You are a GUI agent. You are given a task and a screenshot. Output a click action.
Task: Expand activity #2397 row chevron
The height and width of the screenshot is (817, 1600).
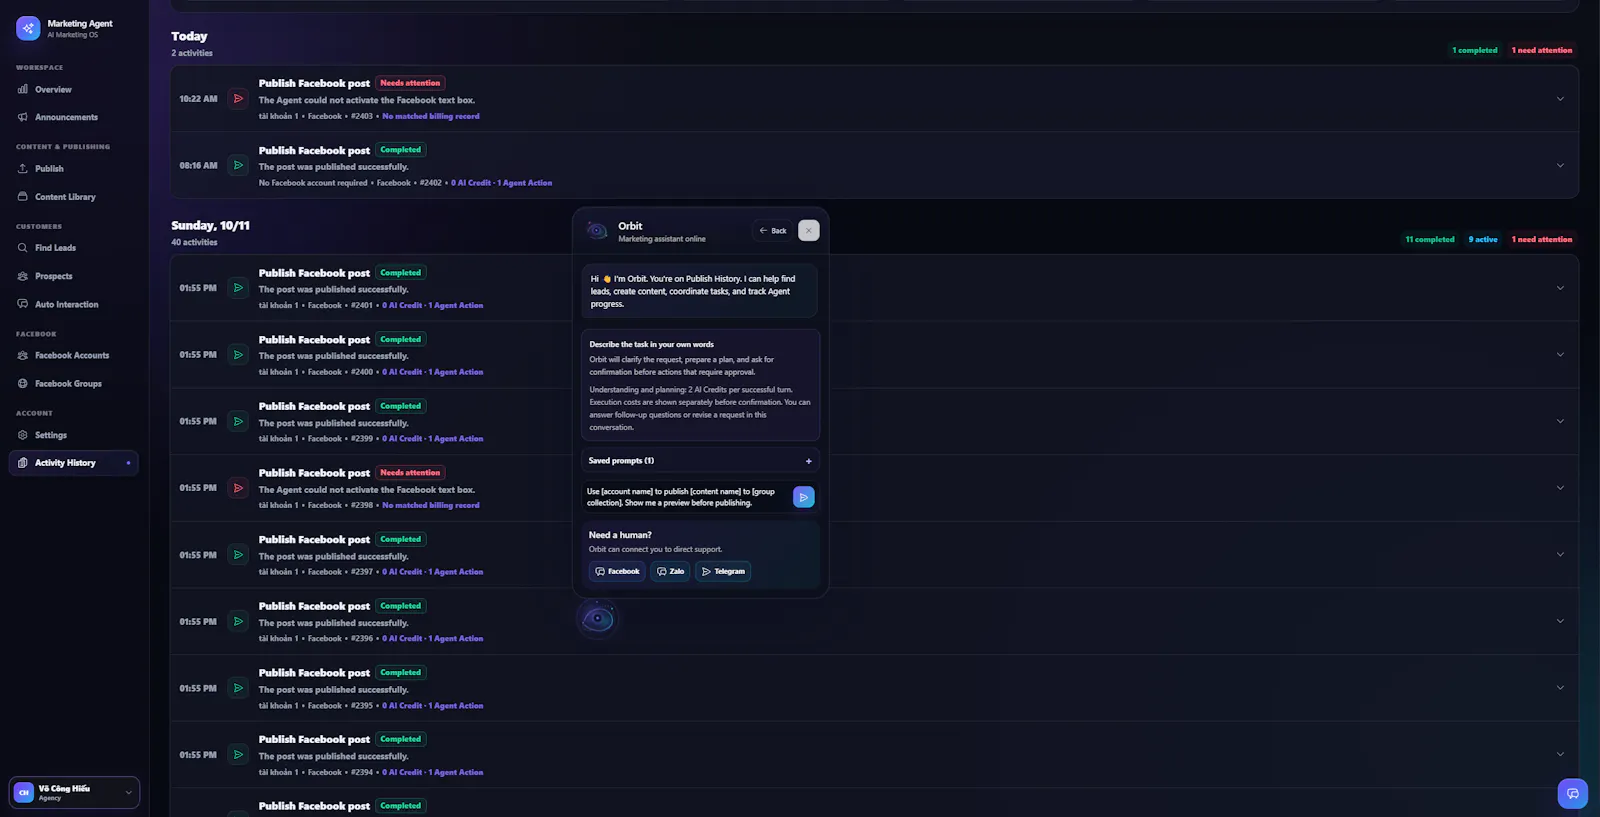coord(1560,555)
